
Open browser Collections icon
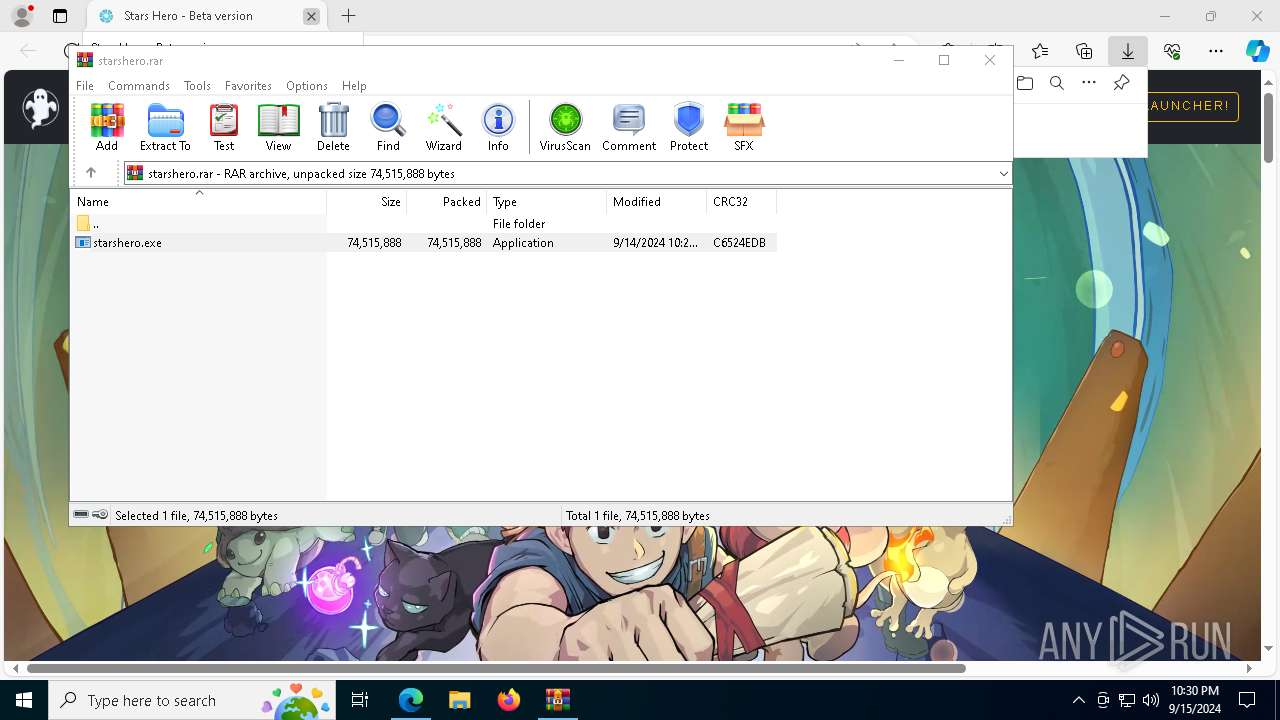[1084, 51]
